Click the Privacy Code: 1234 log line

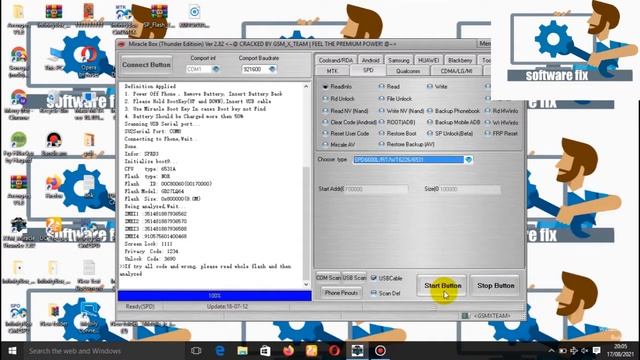pyautogui.click(x=151, y=251)
